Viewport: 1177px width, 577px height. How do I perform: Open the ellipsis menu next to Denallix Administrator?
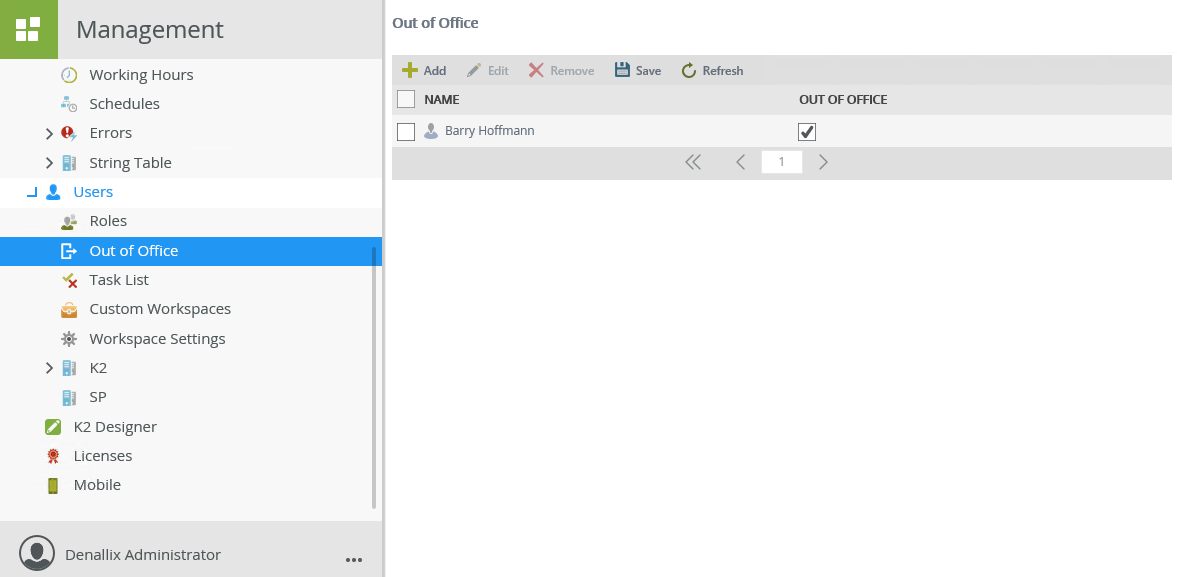tap(354, 559)
